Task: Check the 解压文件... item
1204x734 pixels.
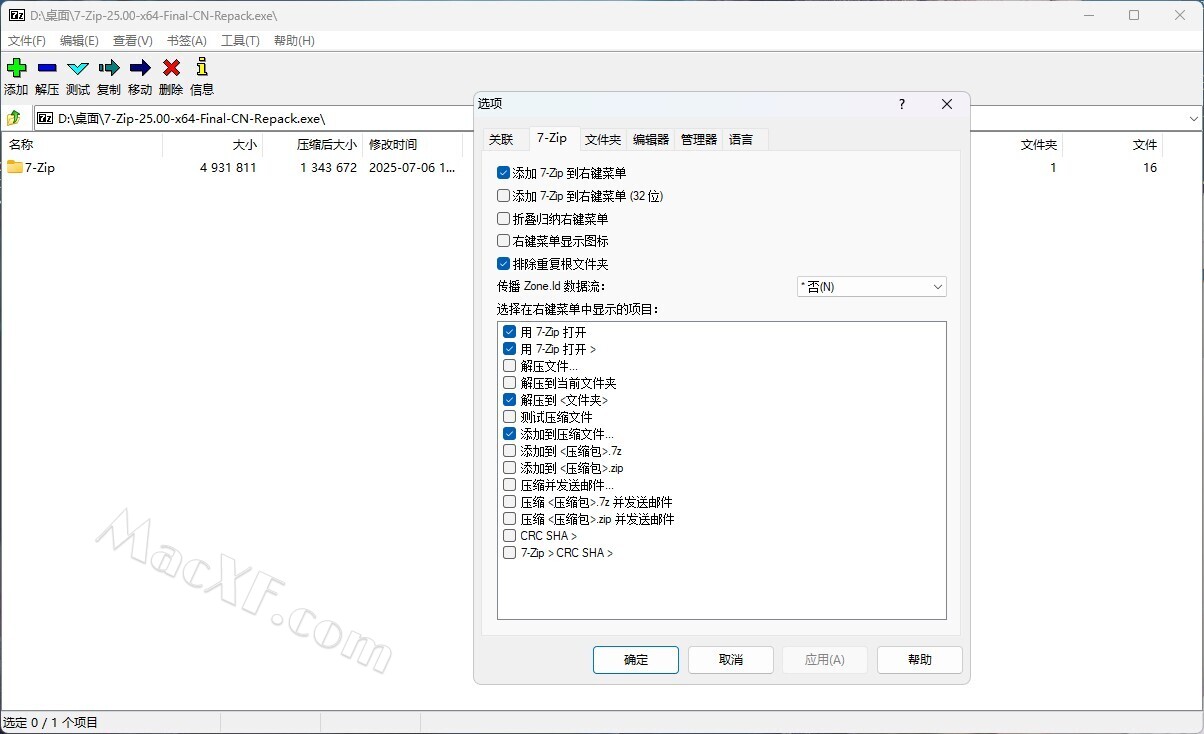Action: click(510, 366)
